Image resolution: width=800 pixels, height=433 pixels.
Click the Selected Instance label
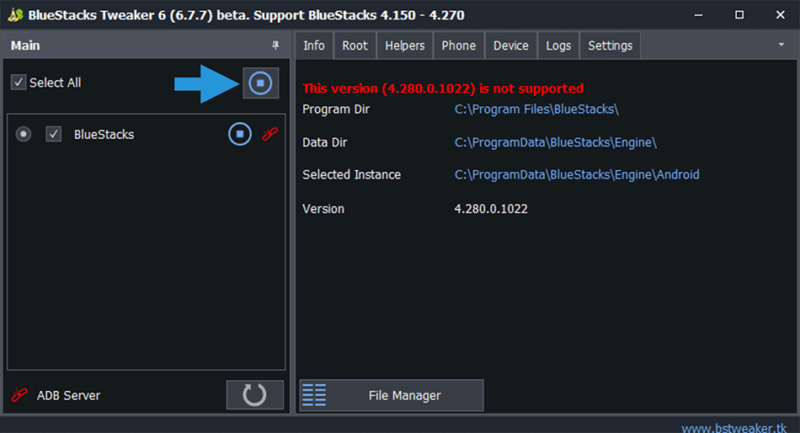352,175
